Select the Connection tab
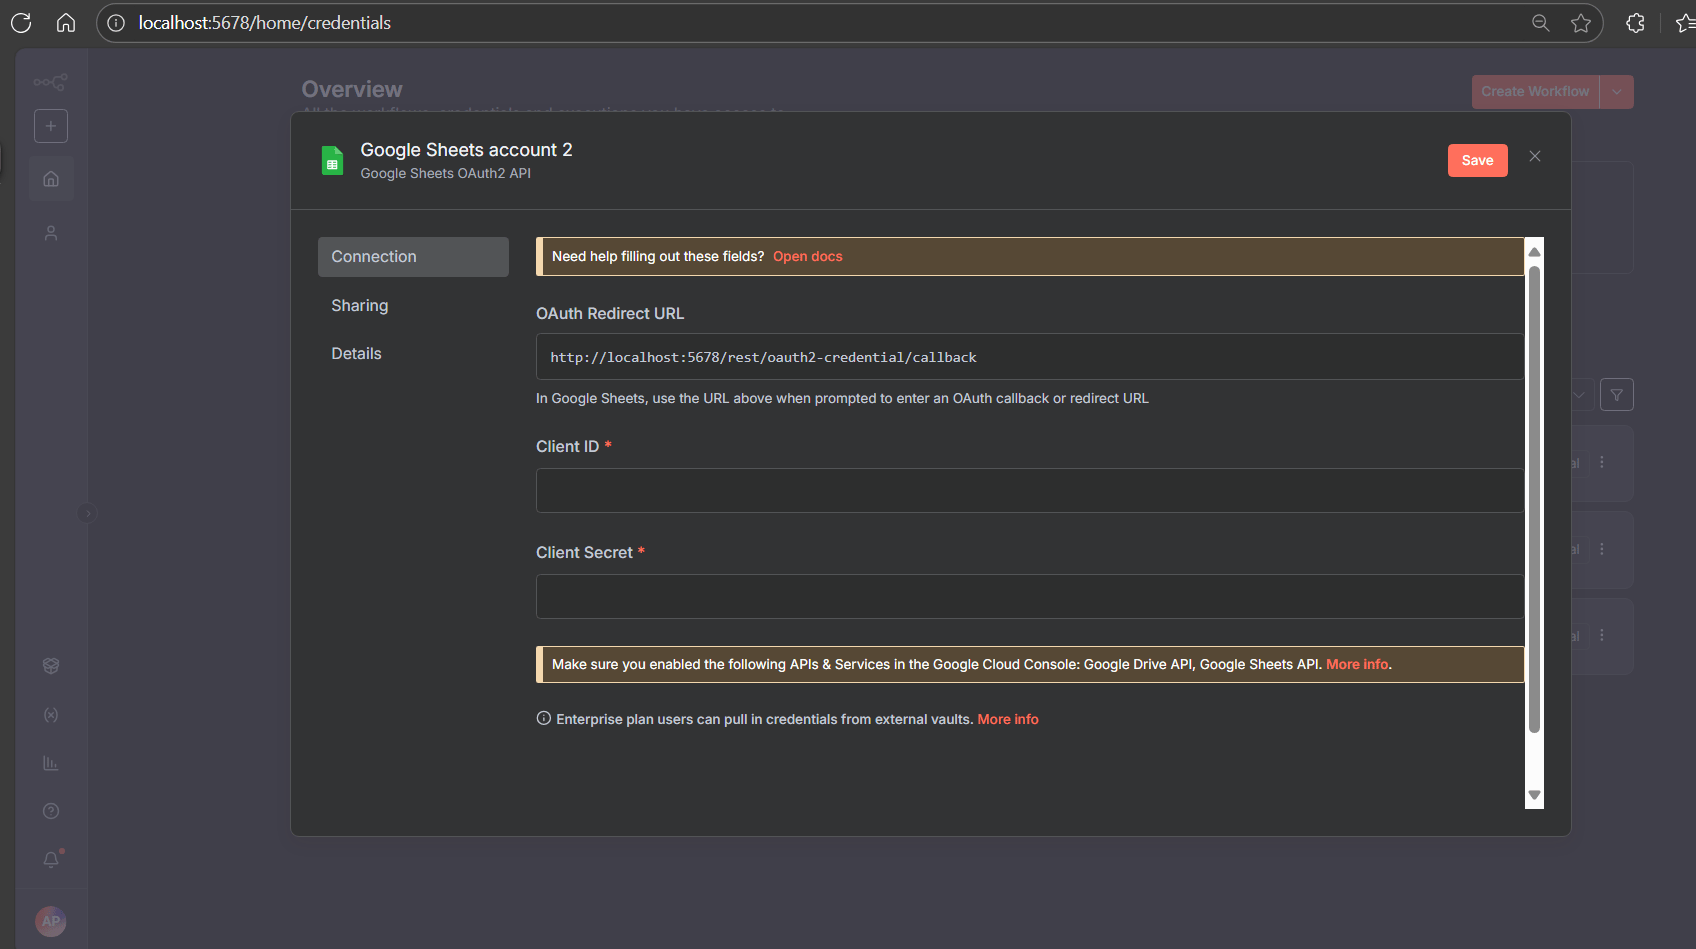This screenshot has height=949, width=1696. (x=413, y=257)
